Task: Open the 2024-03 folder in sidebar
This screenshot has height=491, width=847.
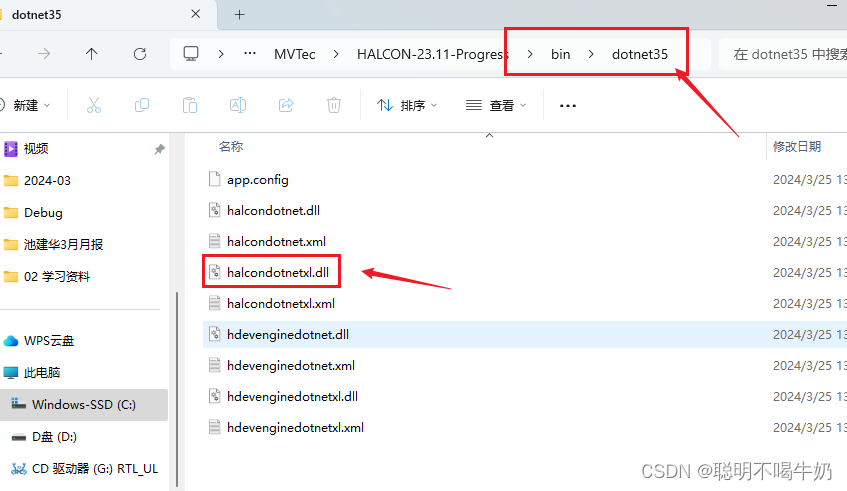Action: 47,180
